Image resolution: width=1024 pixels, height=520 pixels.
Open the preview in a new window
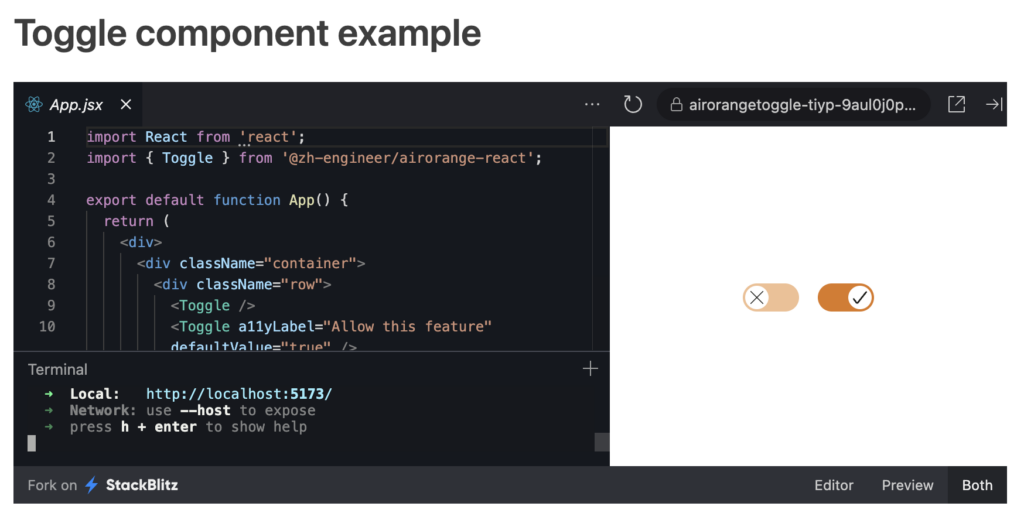click(x=956, y=104)
